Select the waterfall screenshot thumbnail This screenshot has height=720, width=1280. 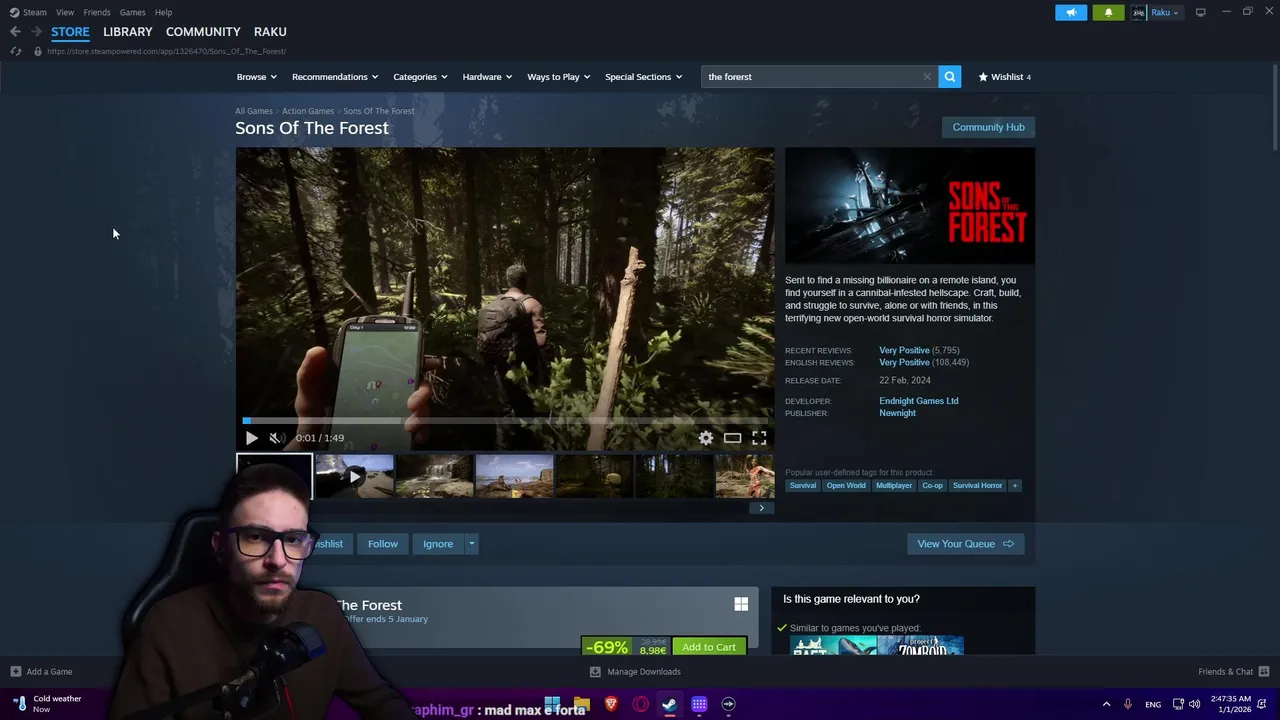pos(434,476)
